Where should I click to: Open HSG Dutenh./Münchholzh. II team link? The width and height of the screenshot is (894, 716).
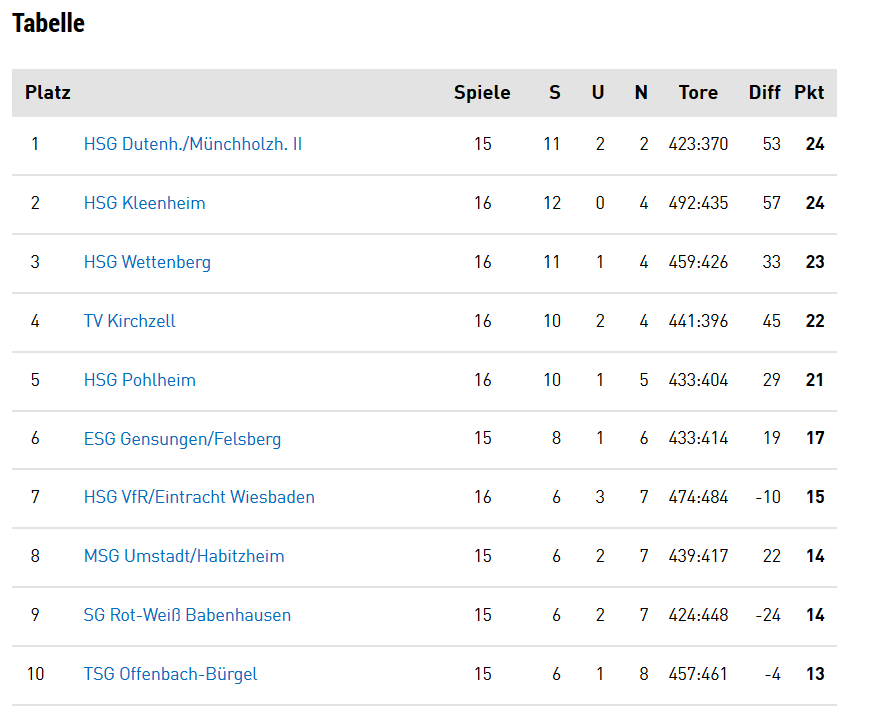click(x=193, y=144)
